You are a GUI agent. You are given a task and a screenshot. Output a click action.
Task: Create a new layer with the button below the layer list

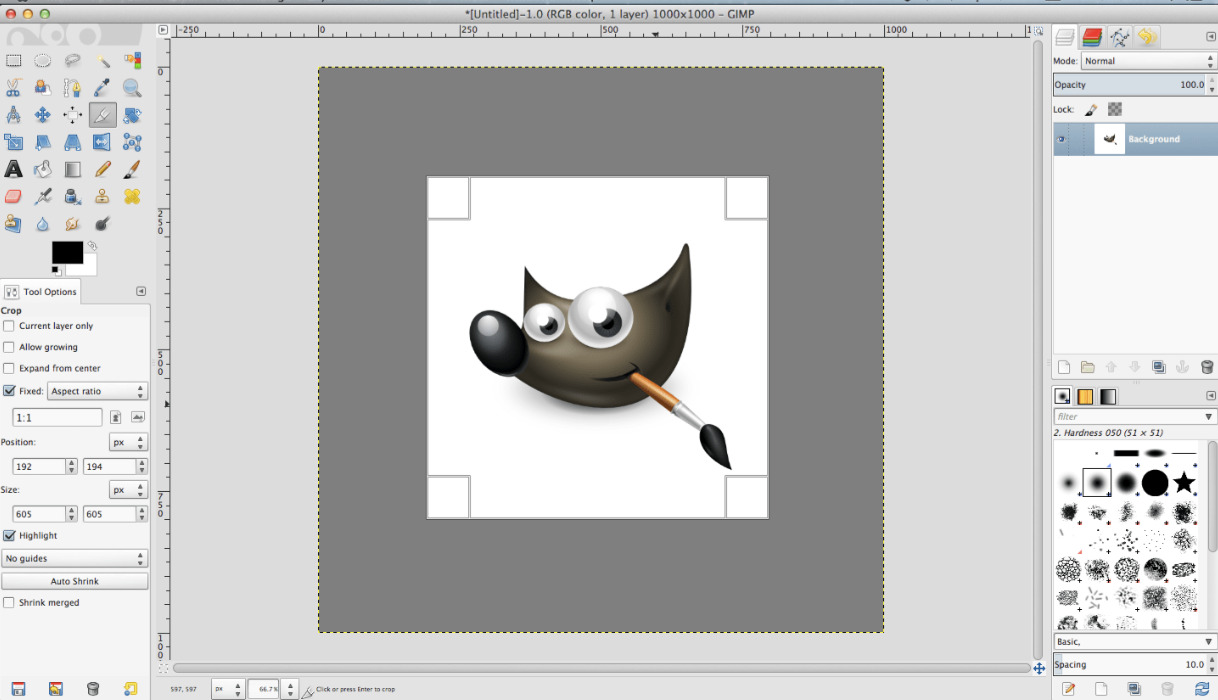pyautogui.click(x=1064, y=367)
